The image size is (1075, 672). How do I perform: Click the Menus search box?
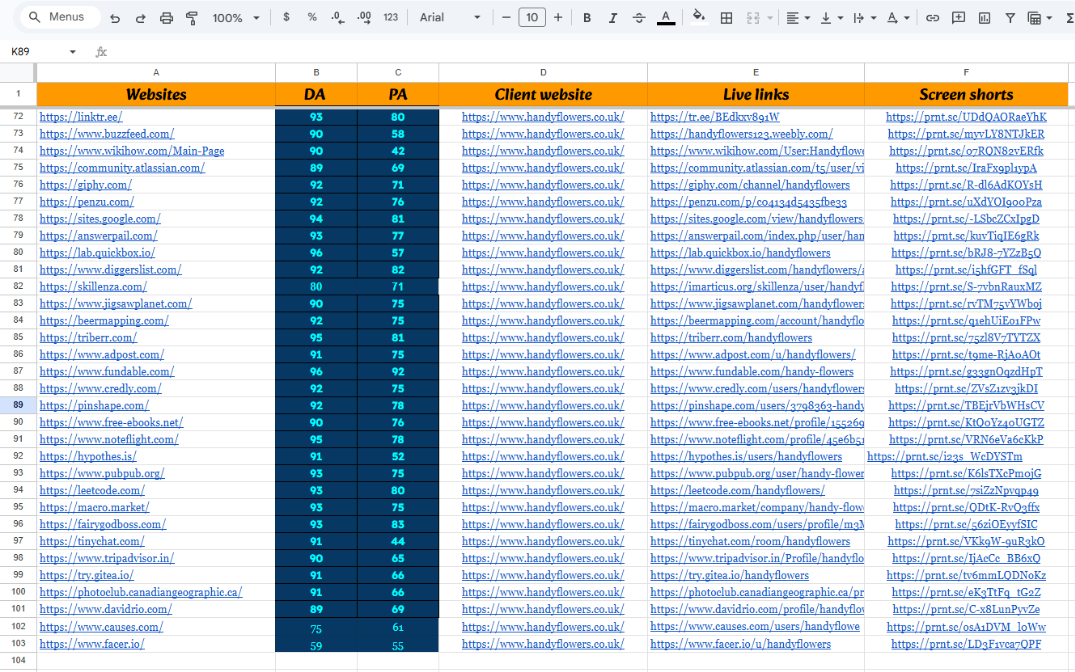60,18
